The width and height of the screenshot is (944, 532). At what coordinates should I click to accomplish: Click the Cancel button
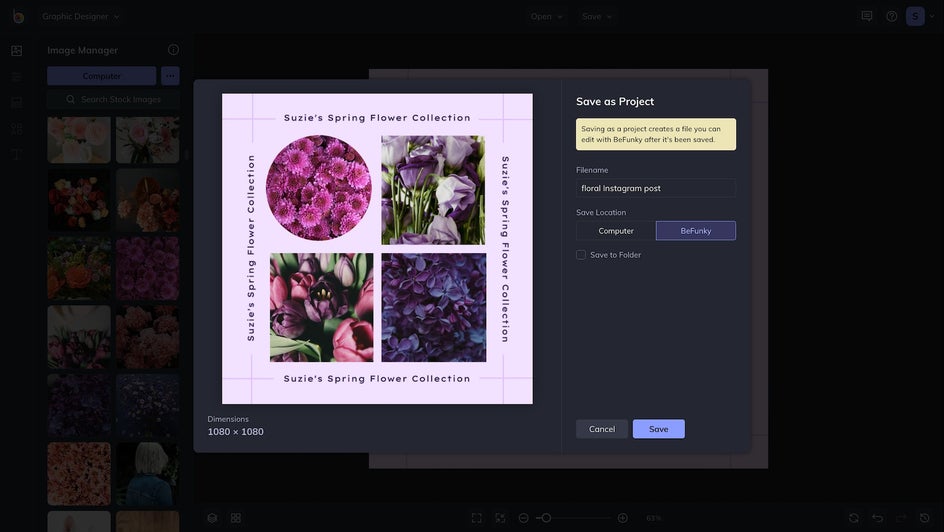coord(602,429)
